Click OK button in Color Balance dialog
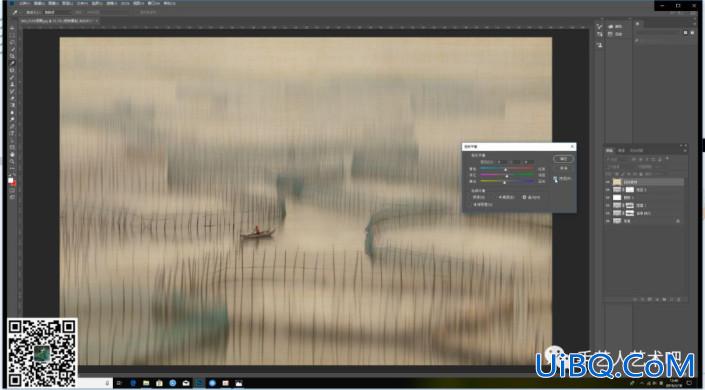This screenshot has width=705, height=390. tap(563, 159)
